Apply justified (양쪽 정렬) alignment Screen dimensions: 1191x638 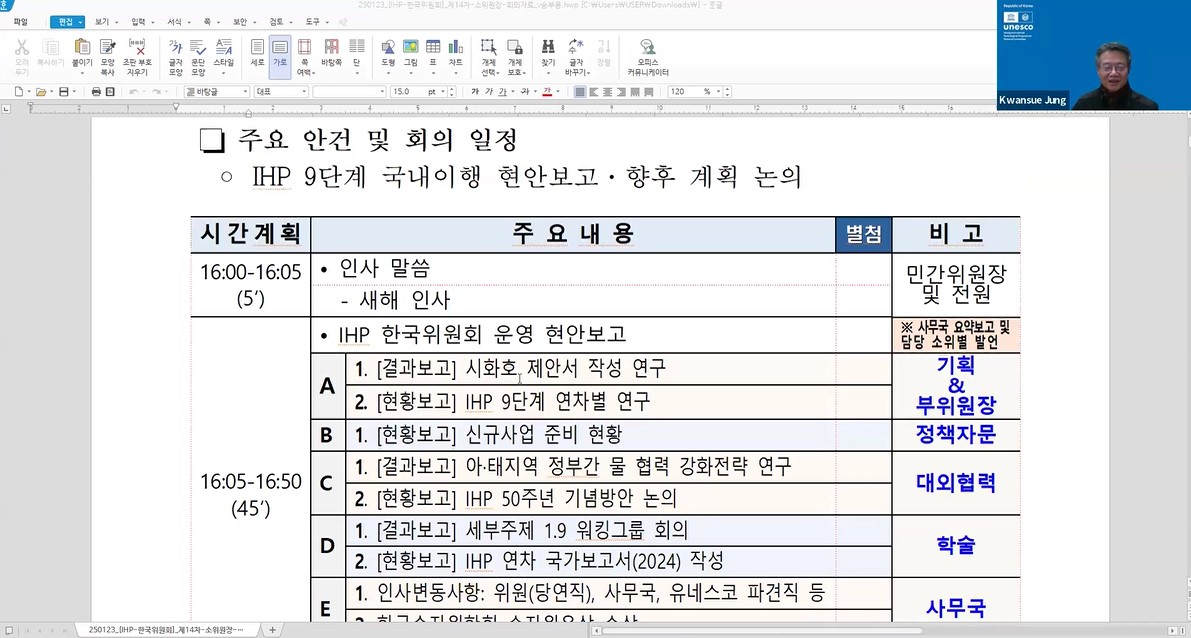coord(580,92)
